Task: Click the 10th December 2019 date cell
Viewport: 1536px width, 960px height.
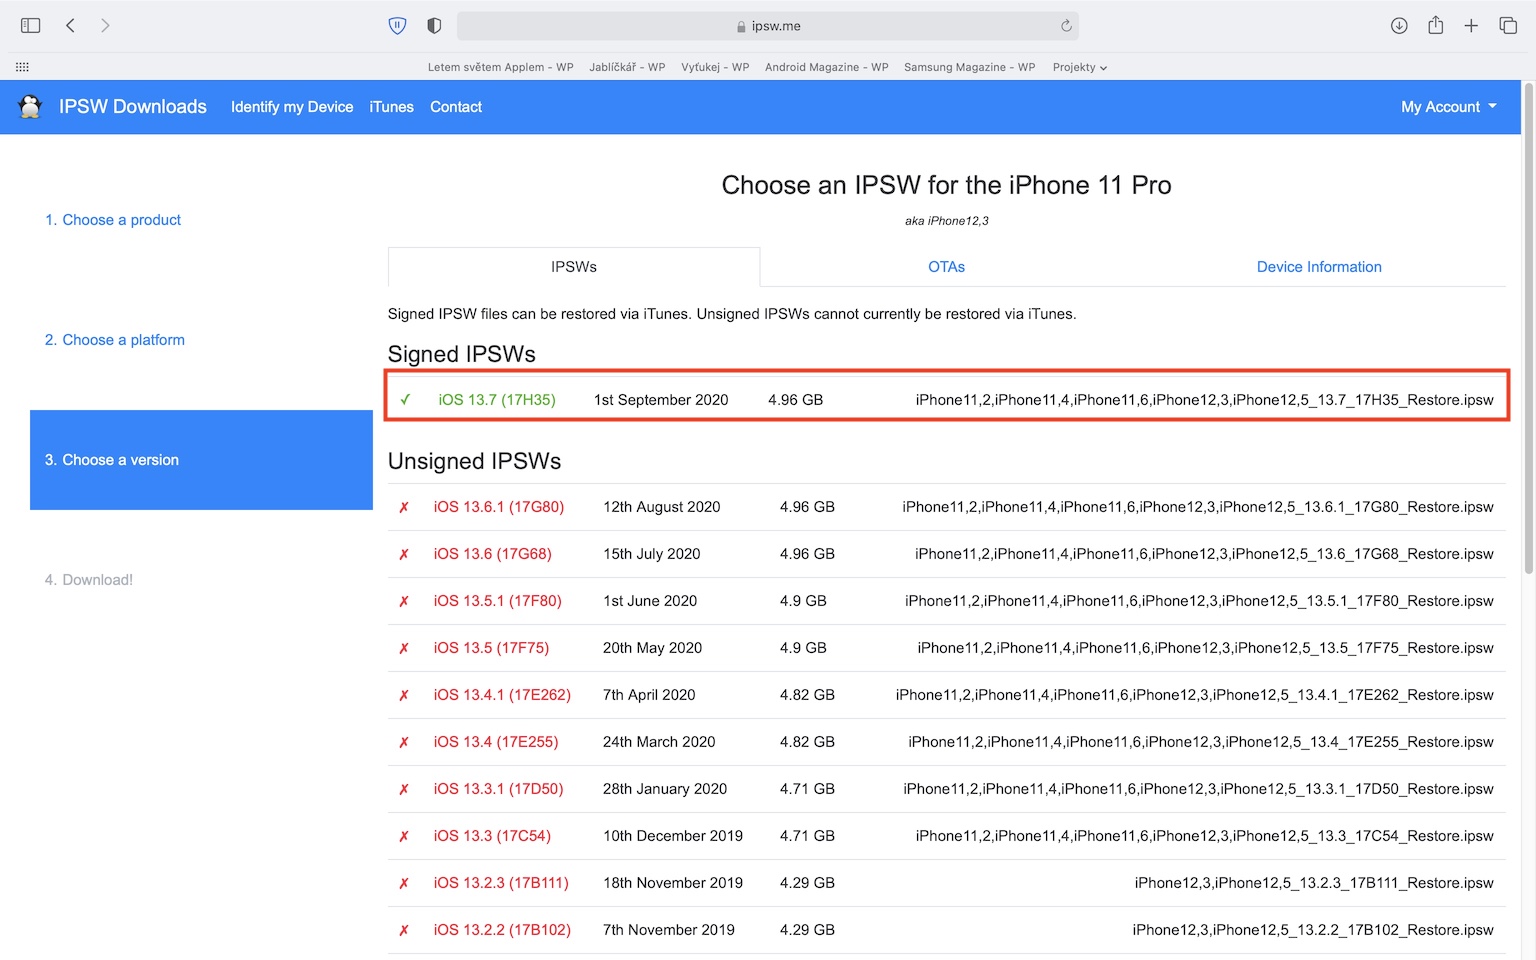Action: [673, 836]
